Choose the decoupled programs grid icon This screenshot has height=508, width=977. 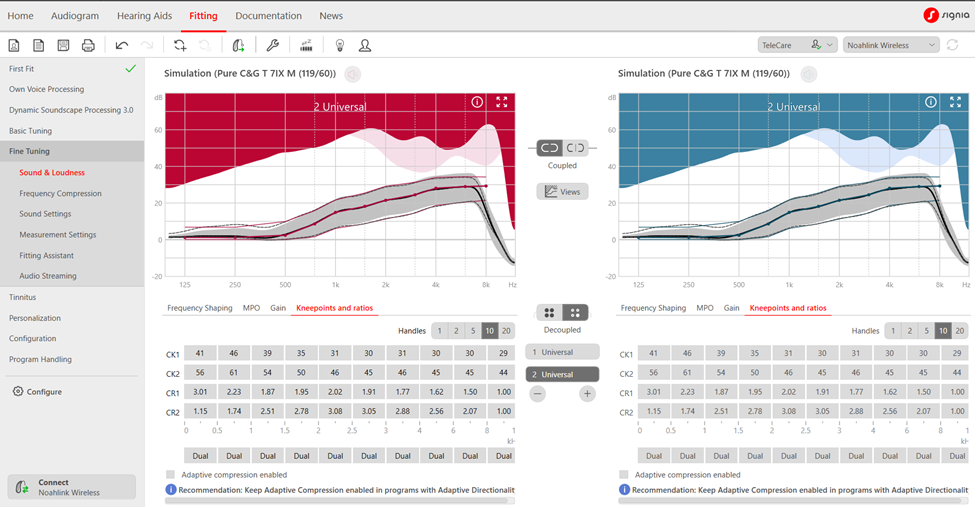pyautogui.click(x=575, y=312)
